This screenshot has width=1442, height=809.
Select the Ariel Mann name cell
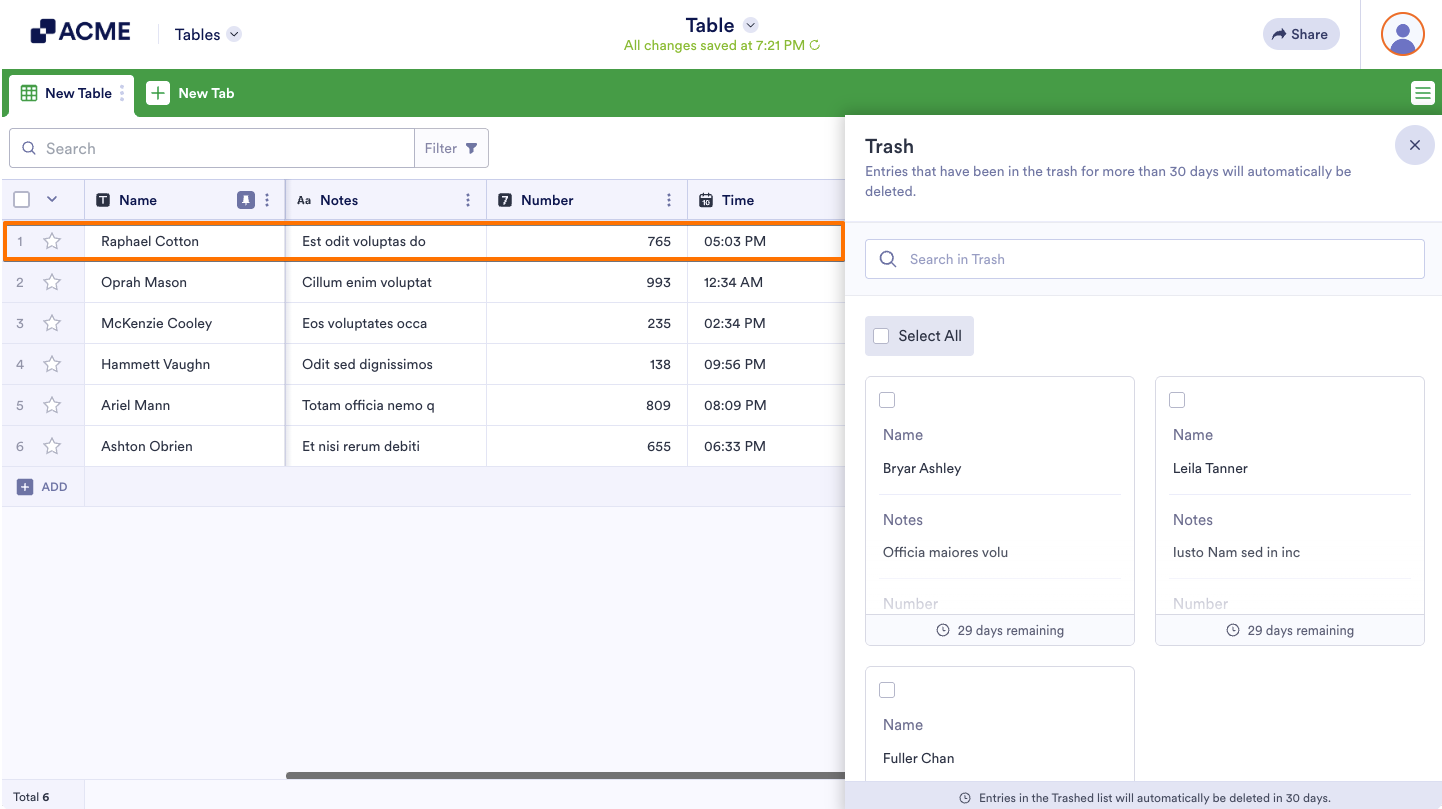[x=185, y=405]
